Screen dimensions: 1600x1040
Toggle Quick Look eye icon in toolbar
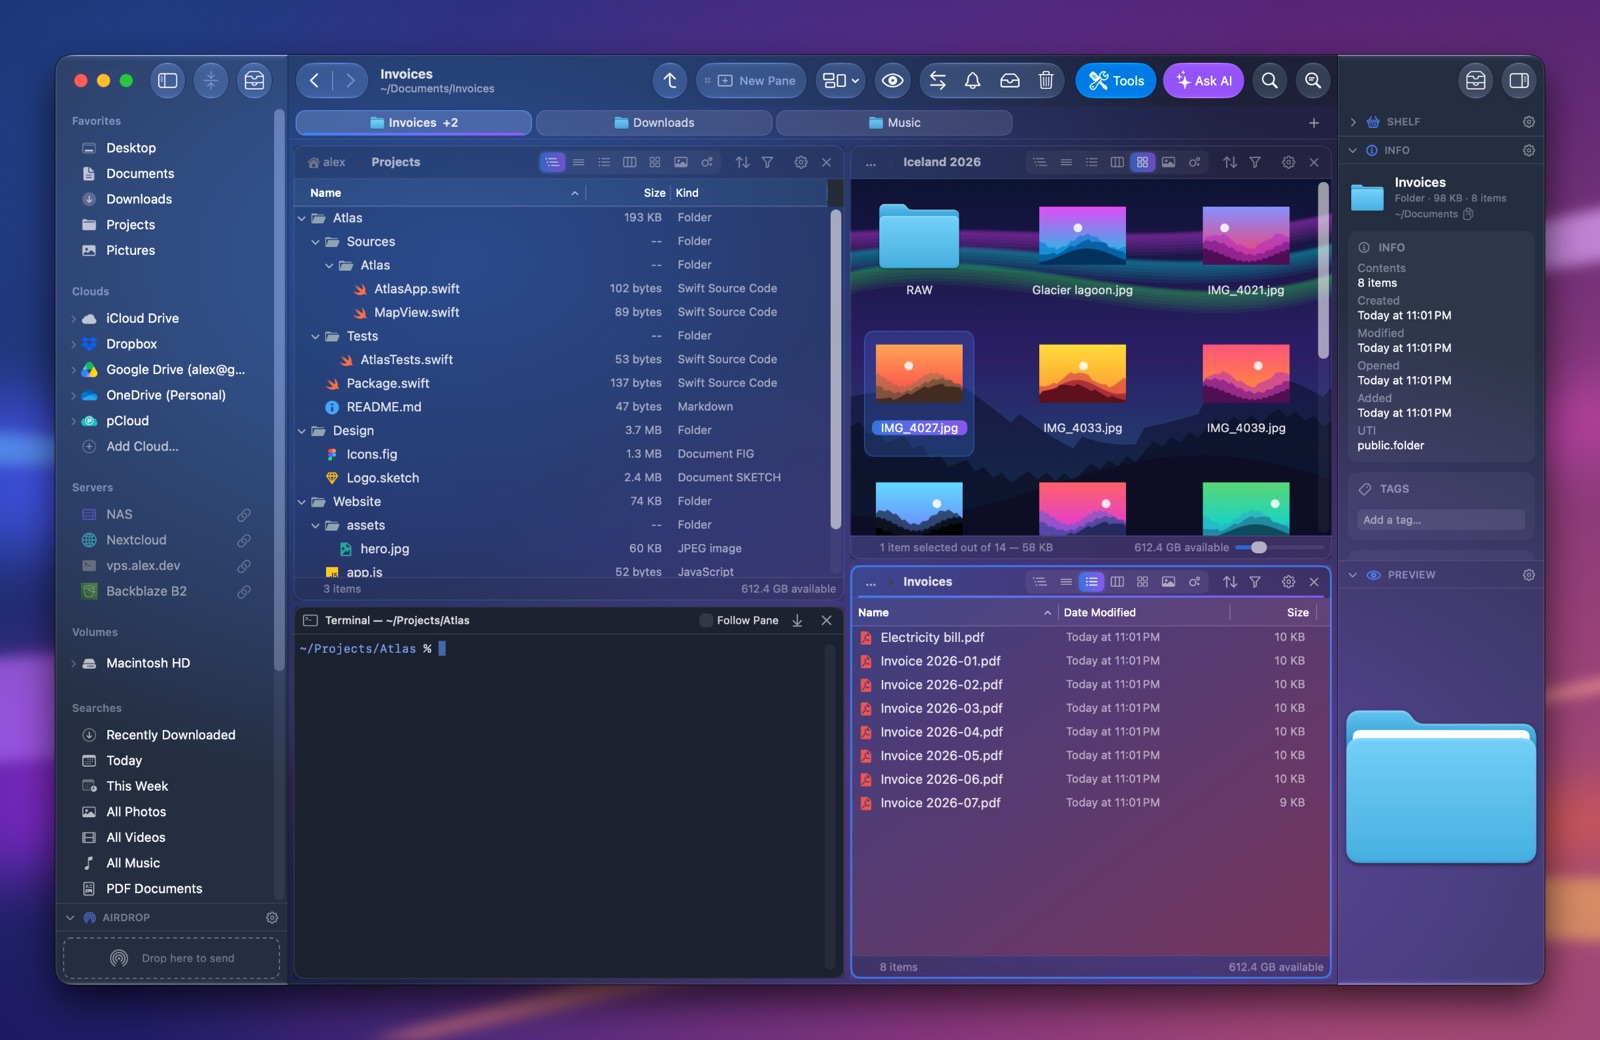point(893,81)
